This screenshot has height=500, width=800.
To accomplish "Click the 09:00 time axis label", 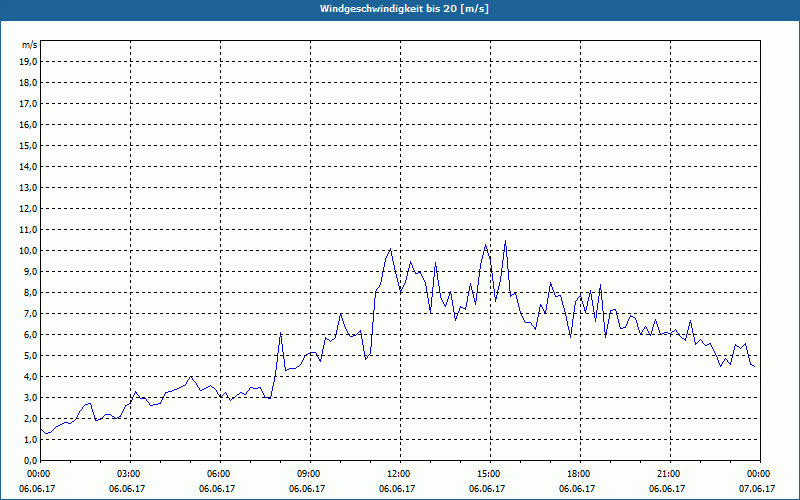I will [310, 474].
